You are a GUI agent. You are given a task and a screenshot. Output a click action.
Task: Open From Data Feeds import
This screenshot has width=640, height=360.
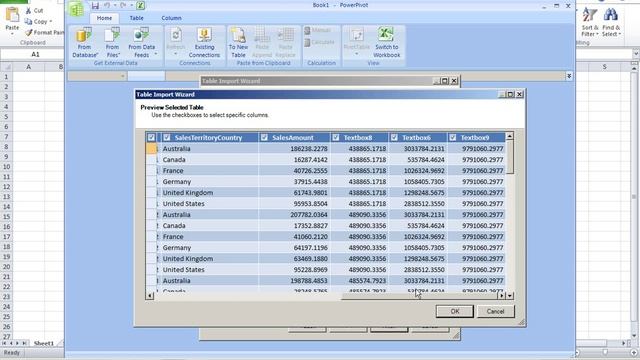pyautogui.click(x=141, y=42)
